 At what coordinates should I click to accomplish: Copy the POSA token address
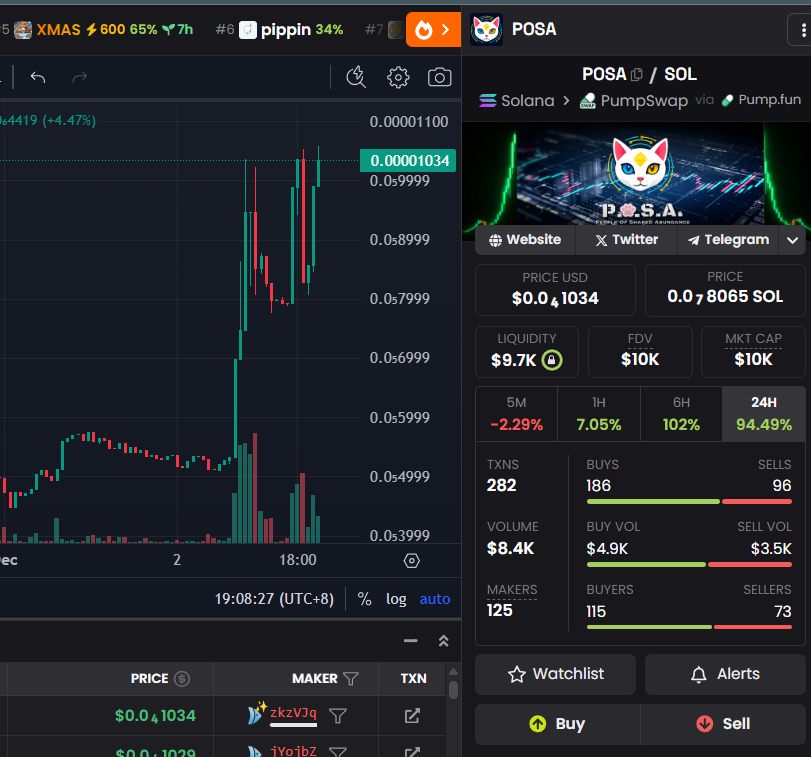click(637, 75)
